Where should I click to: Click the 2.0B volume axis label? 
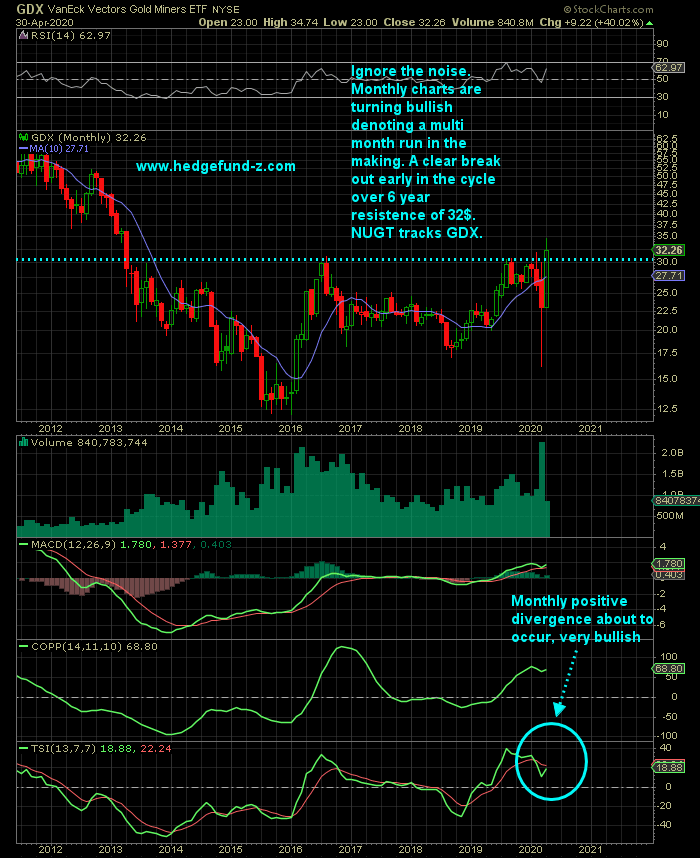673,453
